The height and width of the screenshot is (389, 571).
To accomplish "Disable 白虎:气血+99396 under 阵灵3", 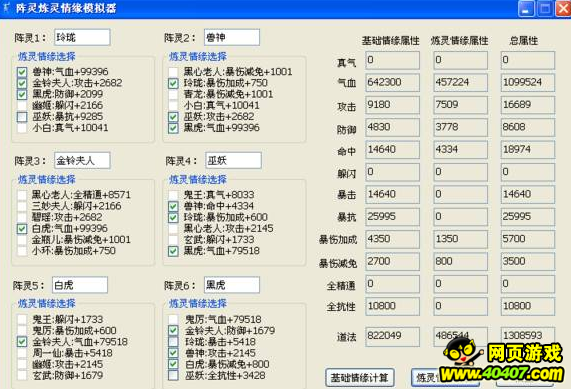I will pyautogui.click(x=22, y=229).
